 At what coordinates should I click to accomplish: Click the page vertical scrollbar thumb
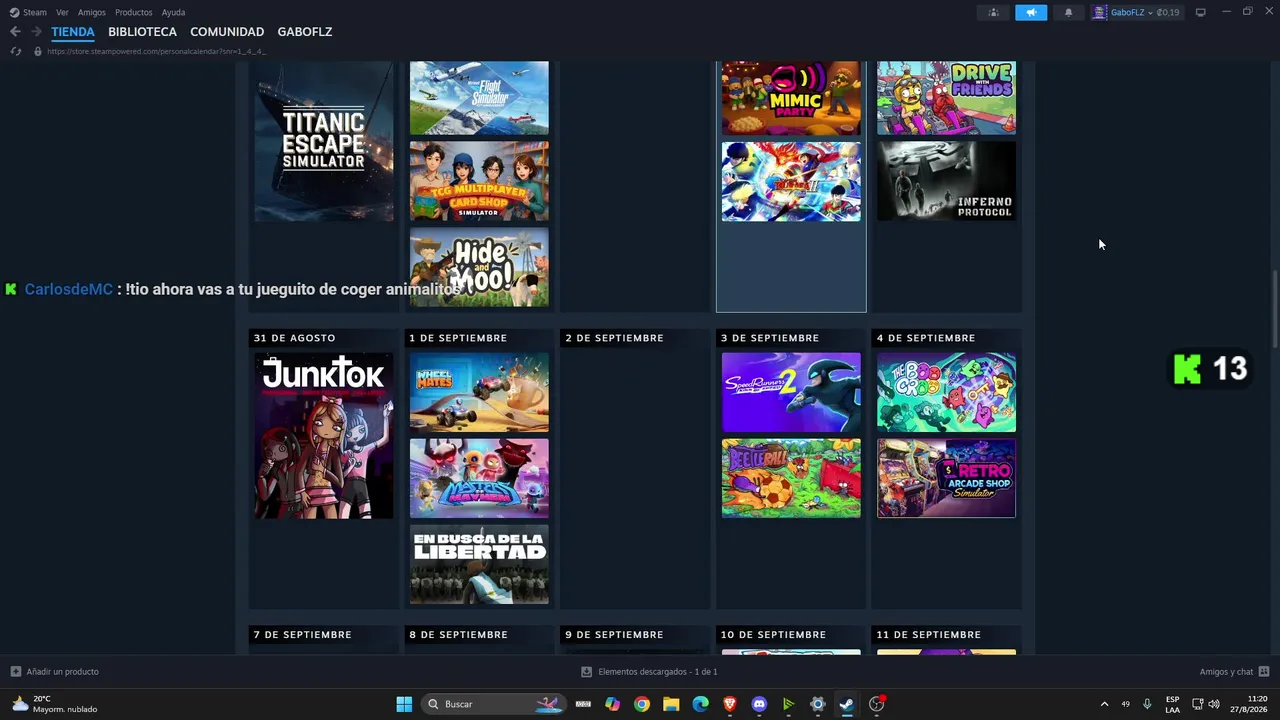click(x=1274, y=309)
